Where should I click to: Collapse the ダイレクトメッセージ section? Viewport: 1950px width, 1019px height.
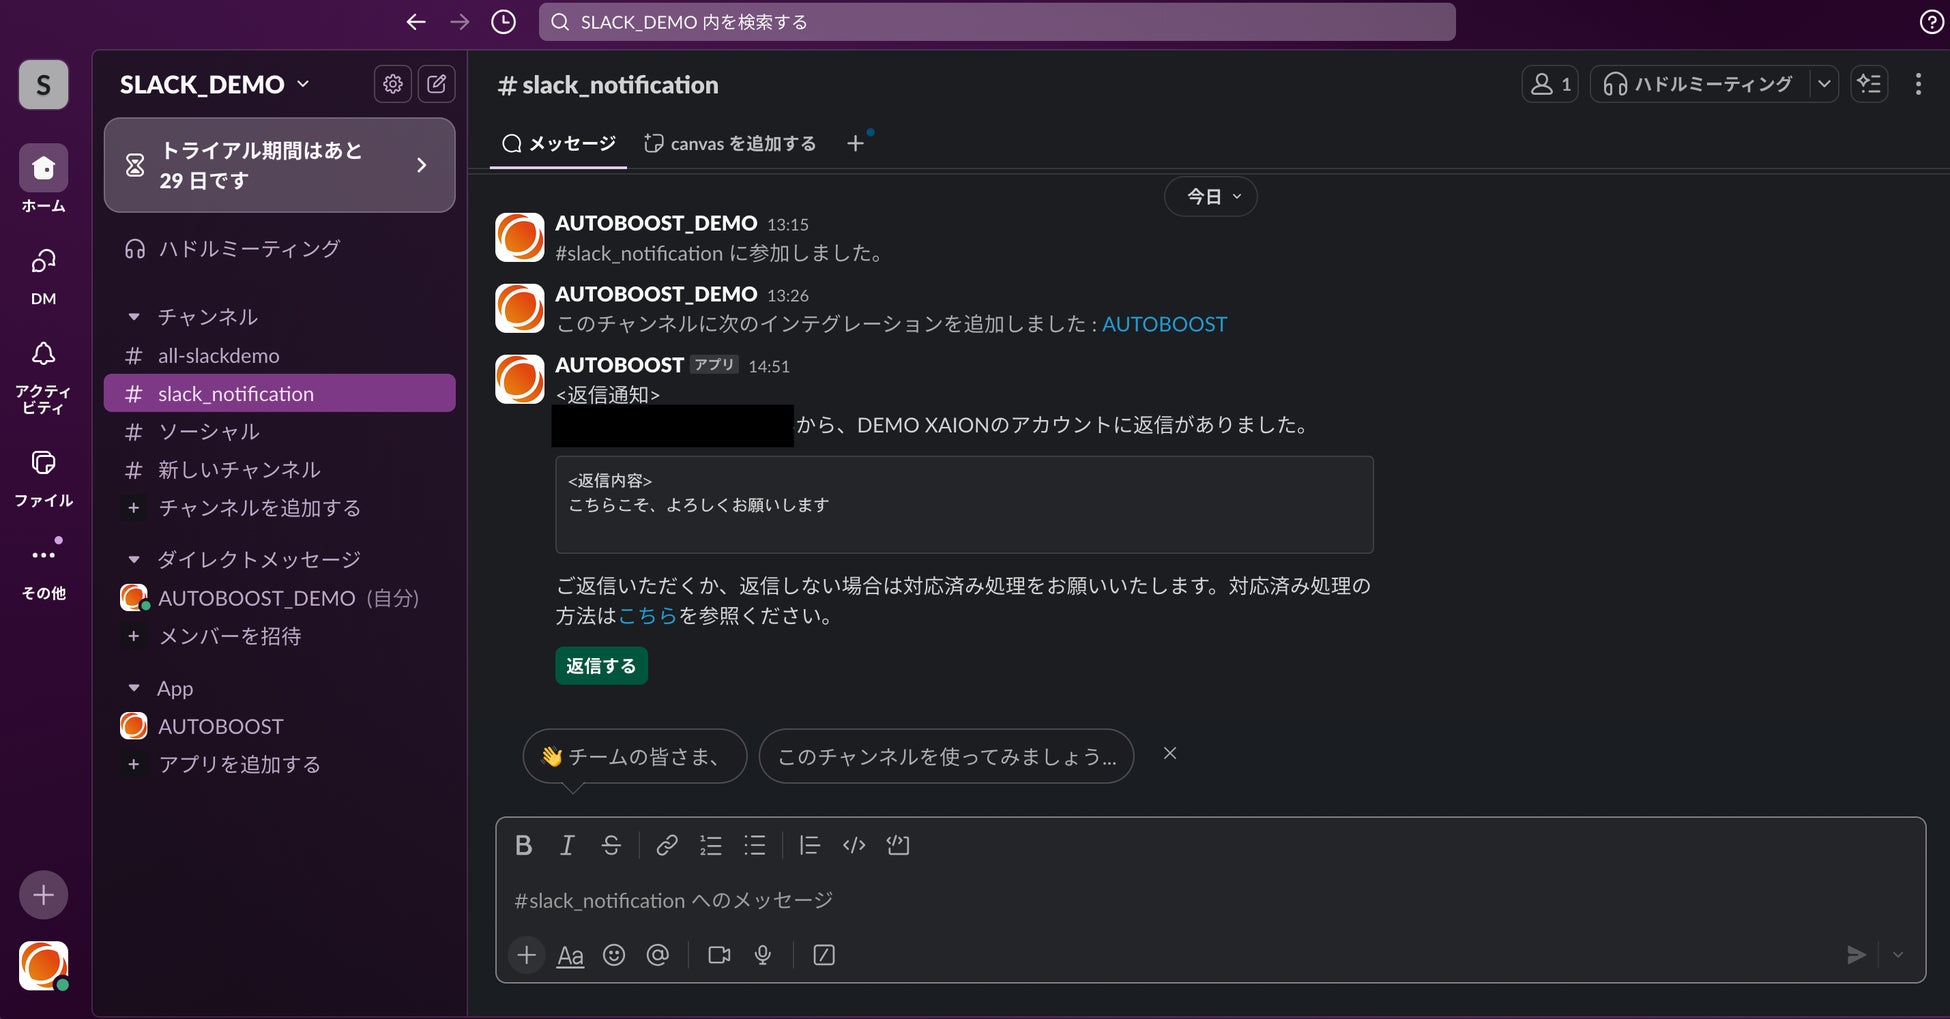point(134,559)
